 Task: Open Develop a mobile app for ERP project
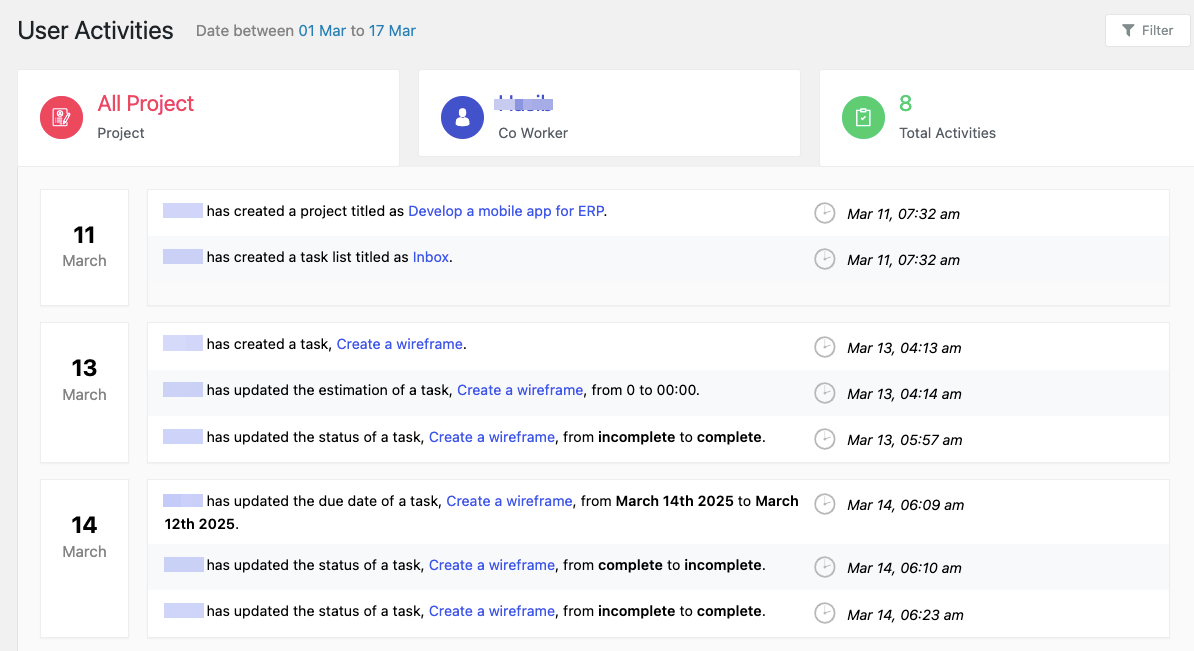point(506,211)
